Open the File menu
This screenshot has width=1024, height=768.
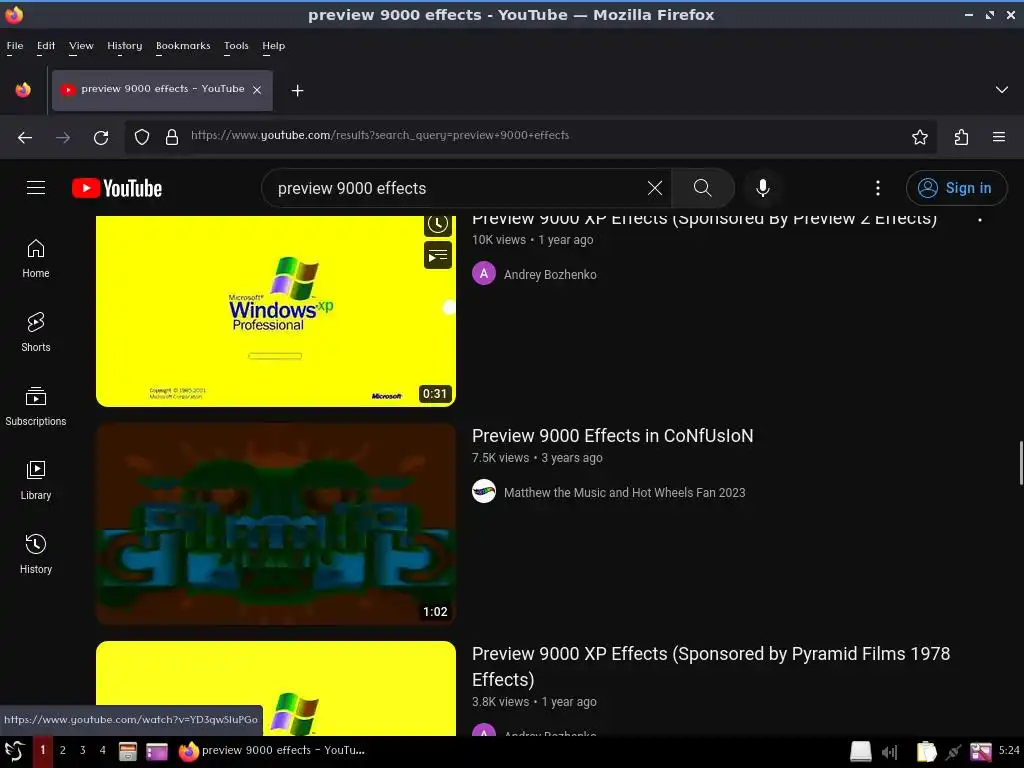[14, 46]
